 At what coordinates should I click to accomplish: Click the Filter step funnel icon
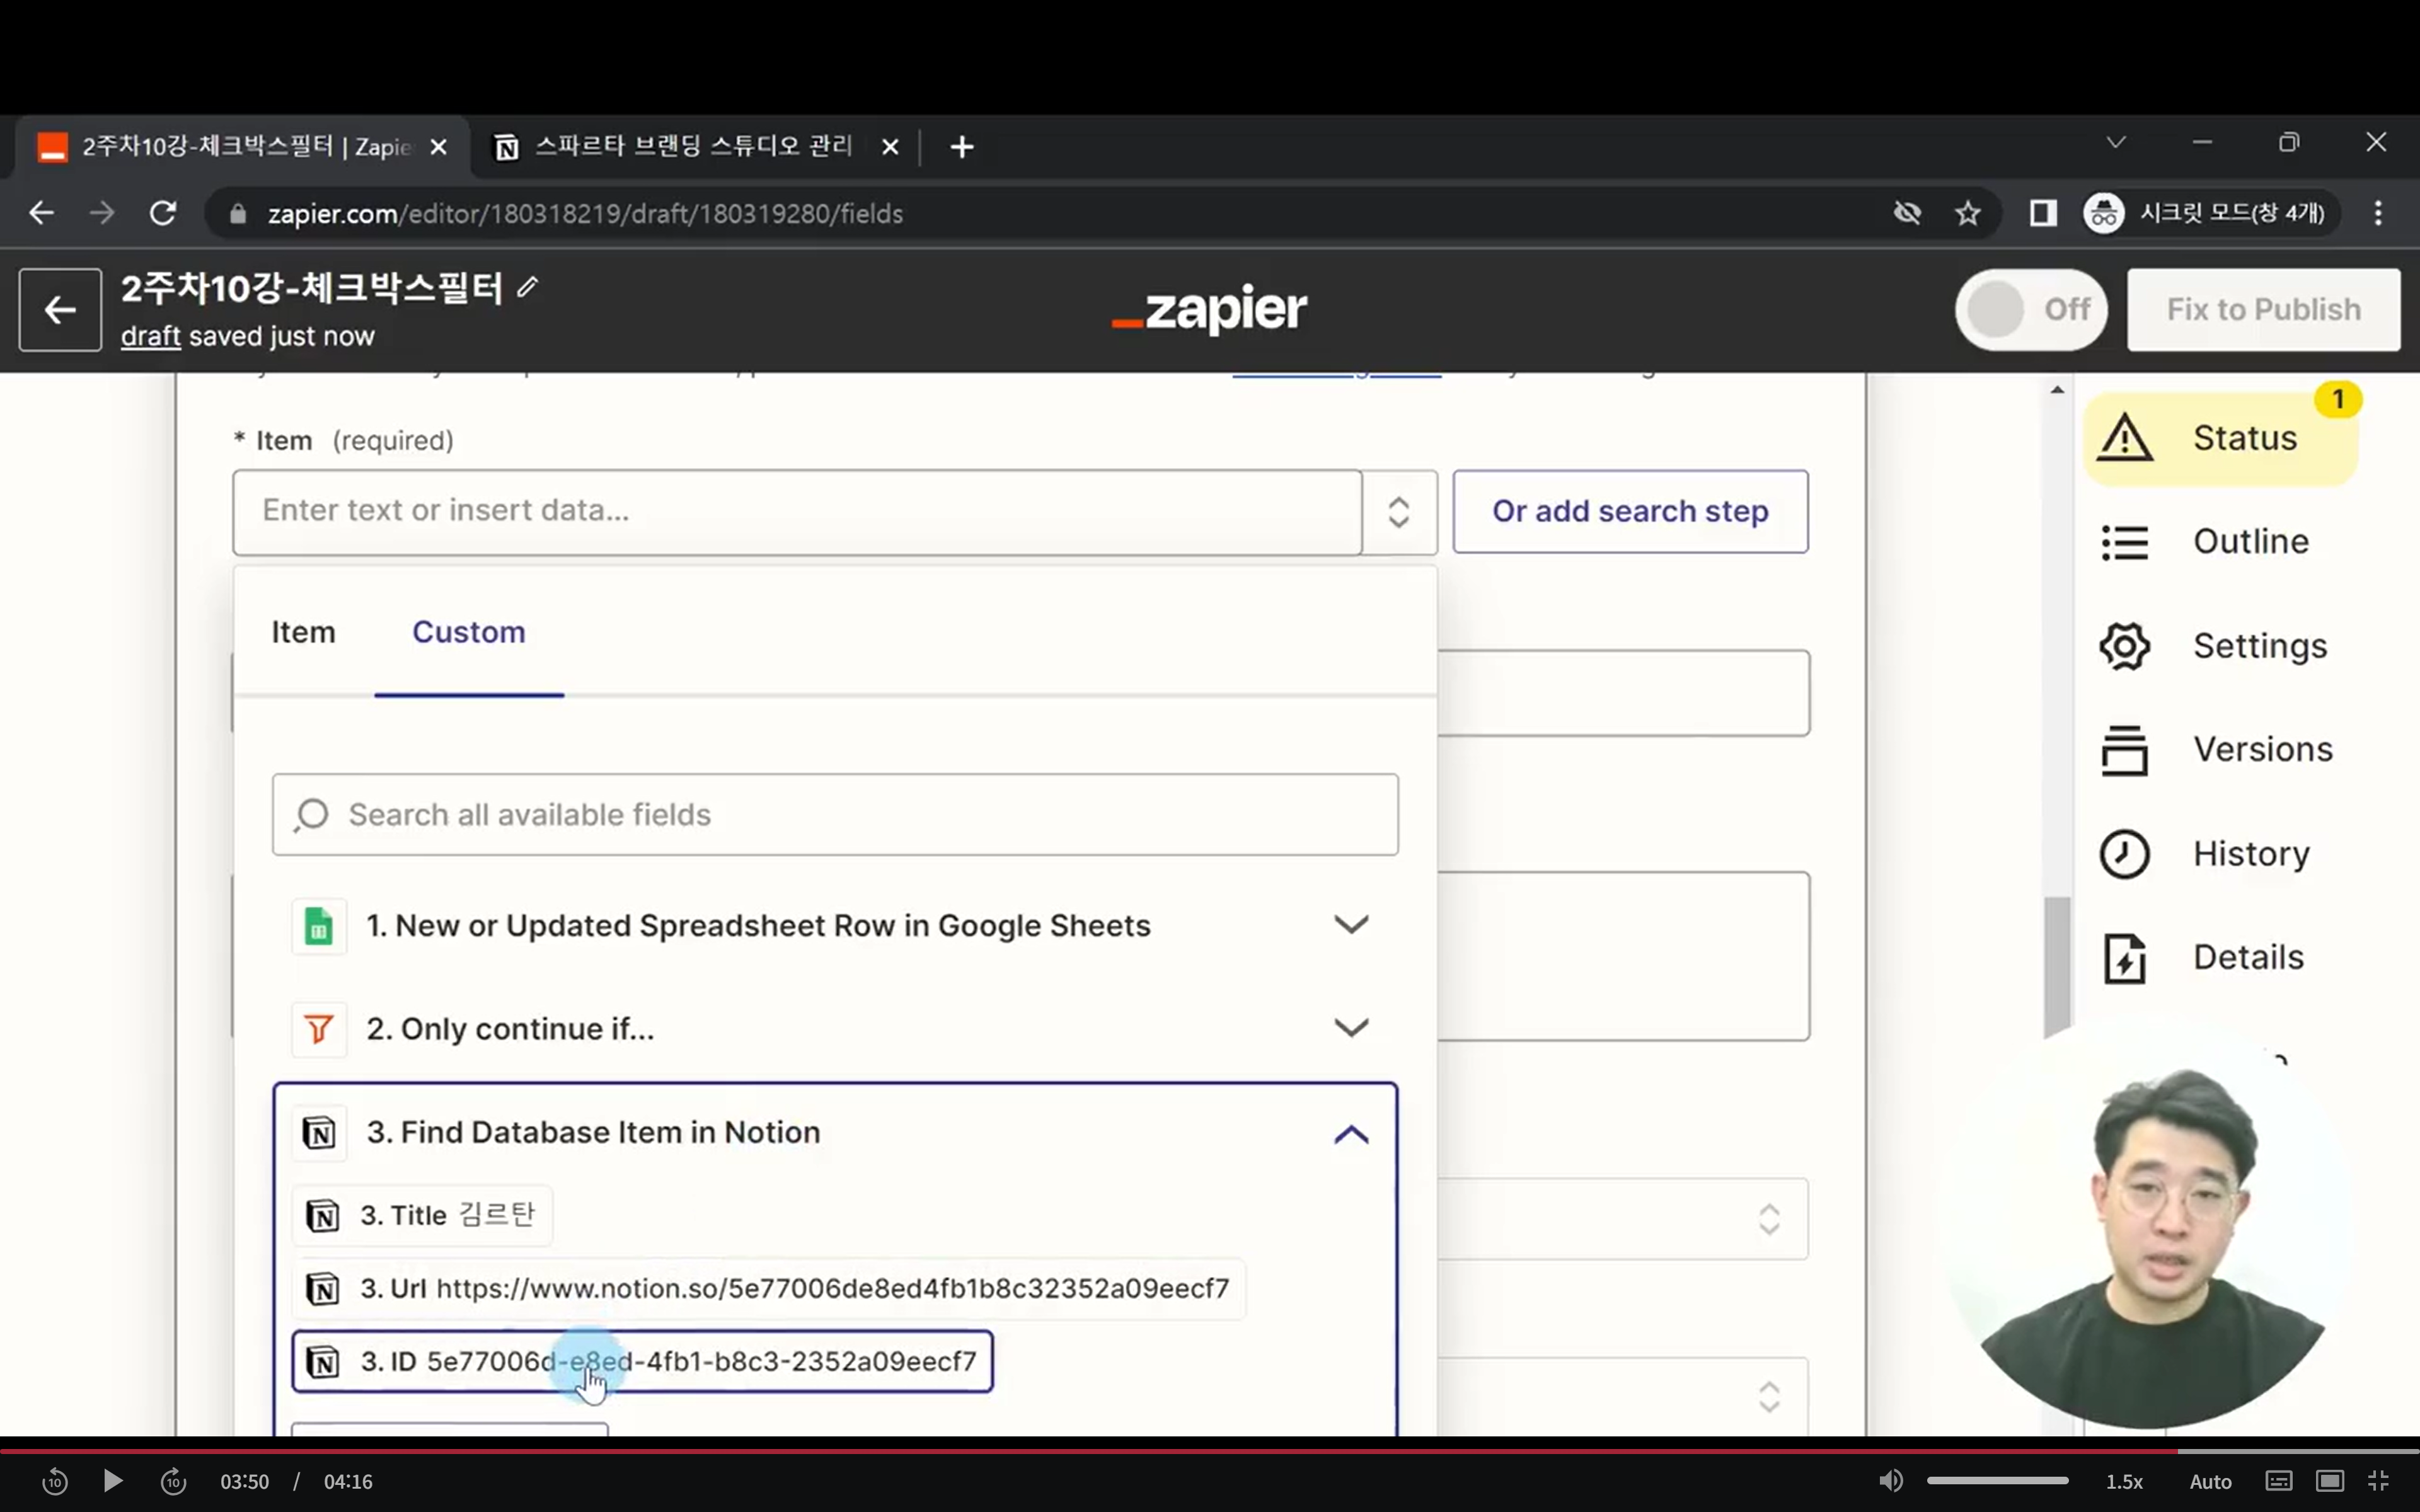(x=319, y=1029)
